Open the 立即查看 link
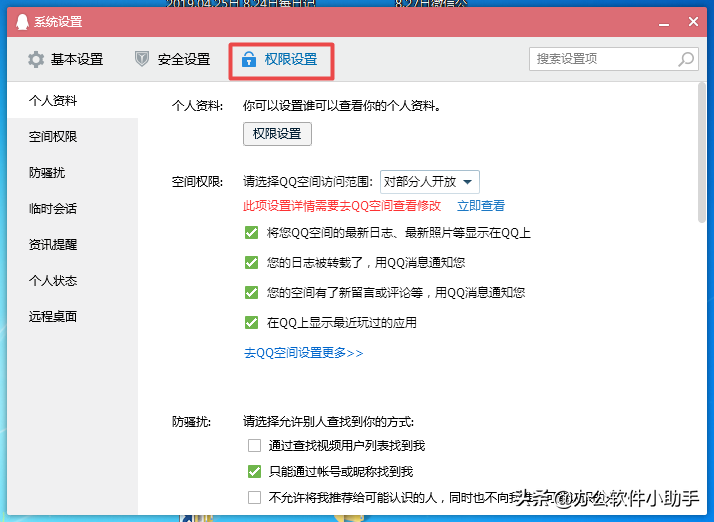The image size is (714, 522). (x=481, y=206)
